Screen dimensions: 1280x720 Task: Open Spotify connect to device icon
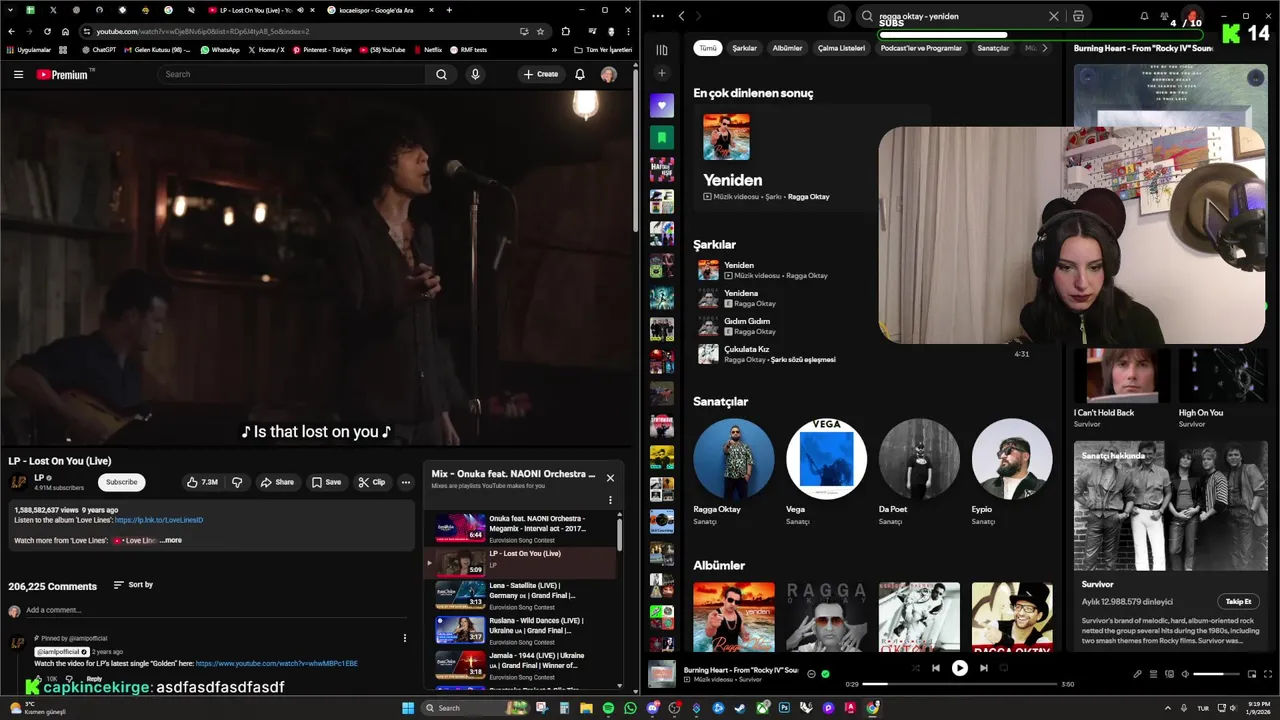[1169, 674]
